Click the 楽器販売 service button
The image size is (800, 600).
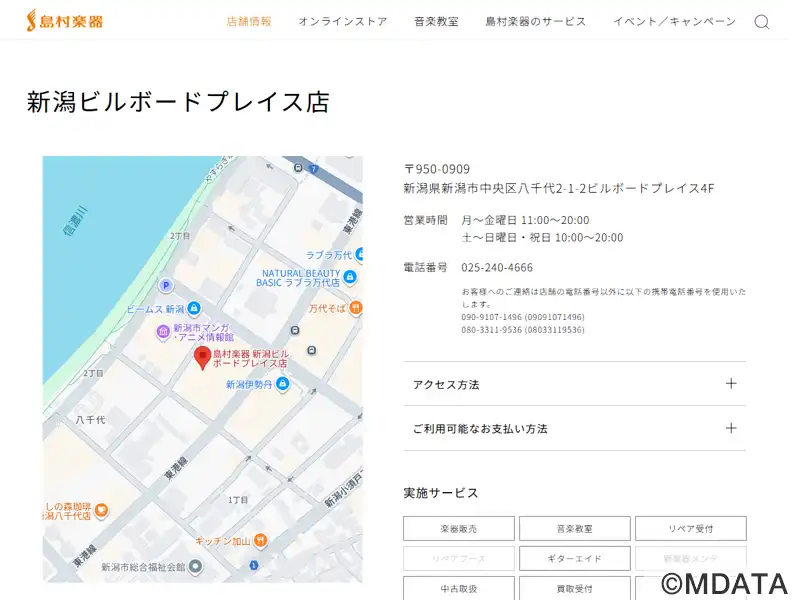[x=459, y=529]
